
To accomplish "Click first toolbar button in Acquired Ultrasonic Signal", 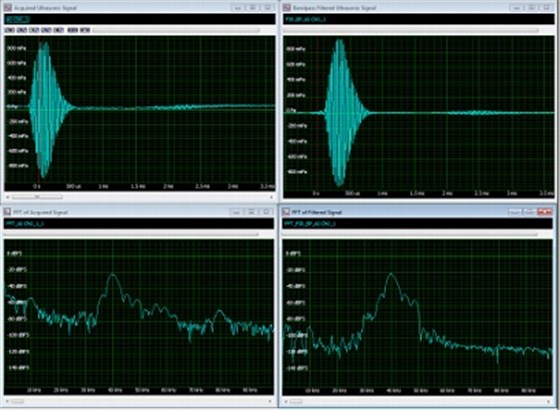I will 10,30.
